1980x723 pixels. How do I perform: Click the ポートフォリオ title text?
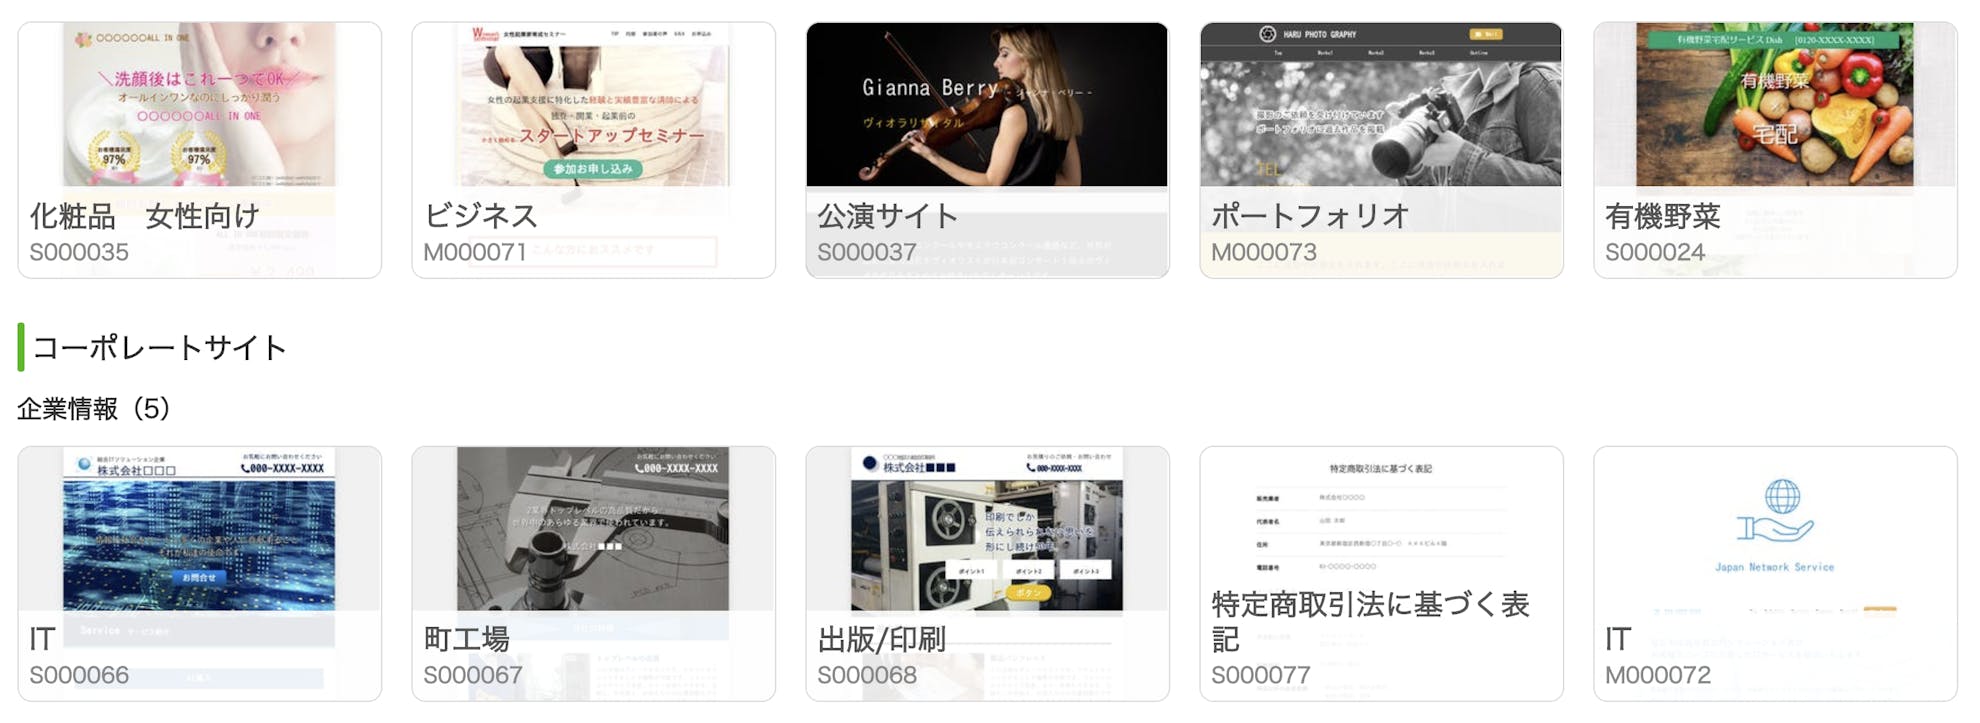(x=1310, y=216)
